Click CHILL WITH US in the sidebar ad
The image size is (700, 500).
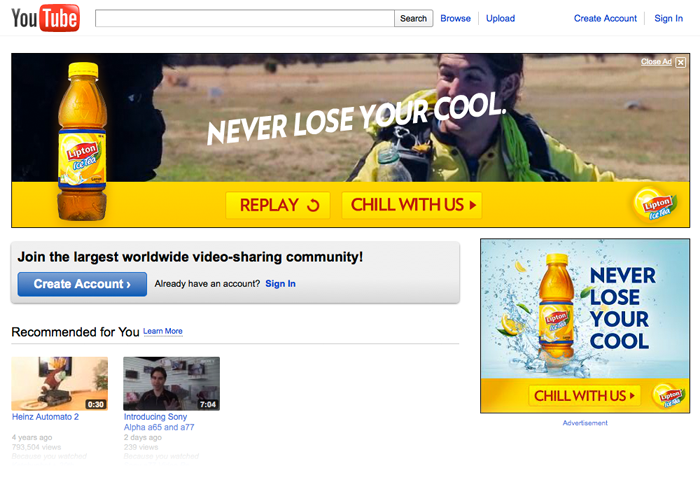(584, 396)
